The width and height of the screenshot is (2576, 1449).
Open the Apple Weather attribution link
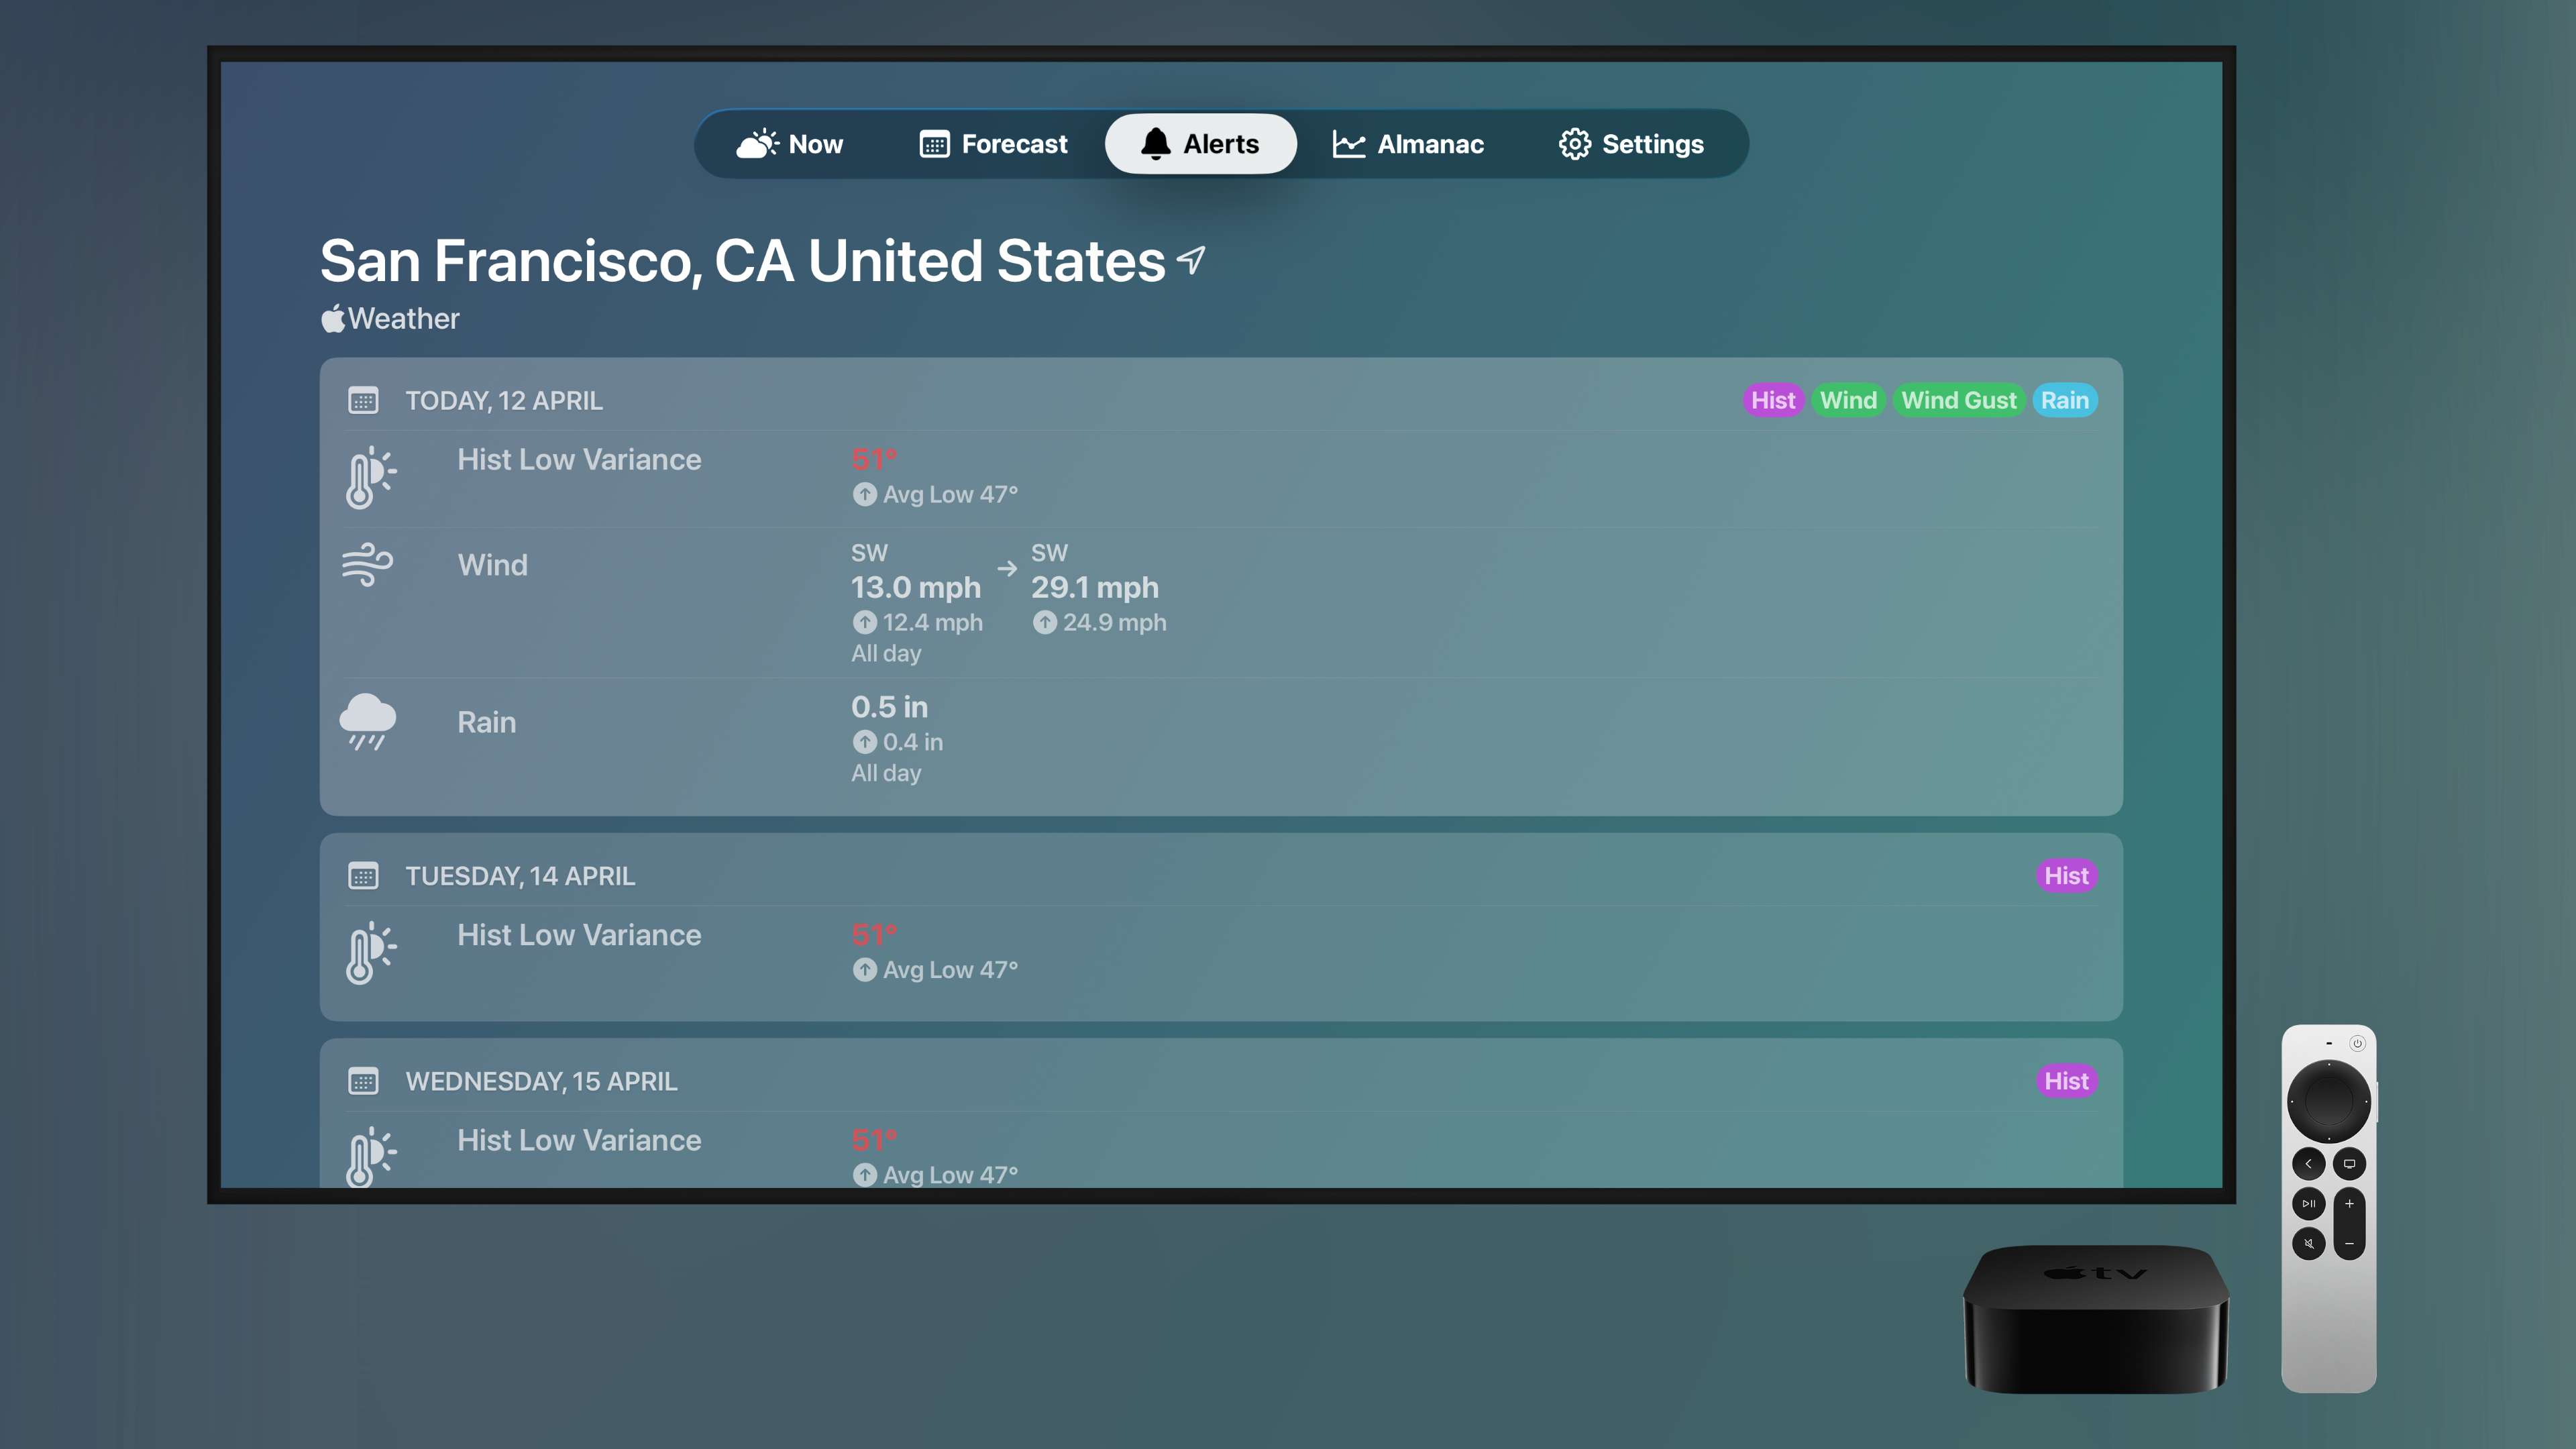click(x=390, y=318)
